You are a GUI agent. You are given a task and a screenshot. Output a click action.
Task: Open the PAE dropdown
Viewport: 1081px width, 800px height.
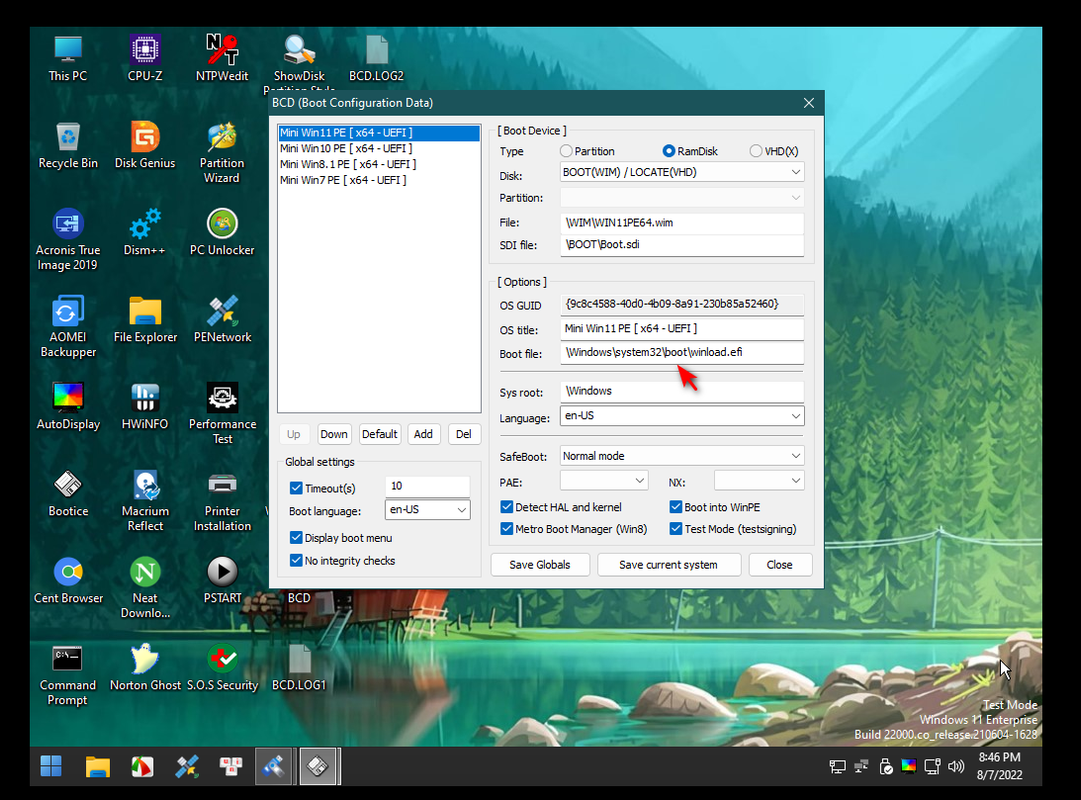[x=604, y=480]
